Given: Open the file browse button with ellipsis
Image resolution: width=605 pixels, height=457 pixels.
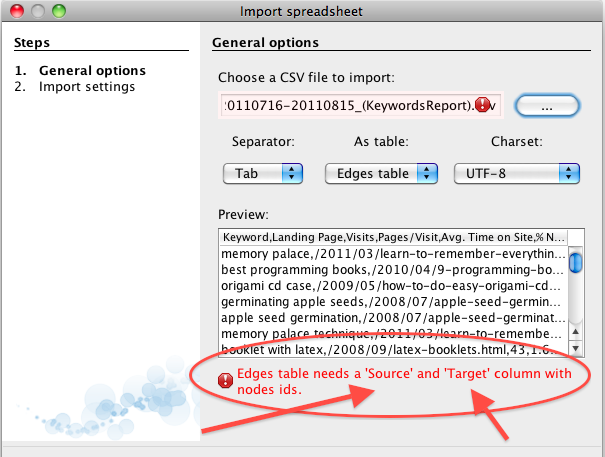Looking at the screenshot, I should point(547,105).
